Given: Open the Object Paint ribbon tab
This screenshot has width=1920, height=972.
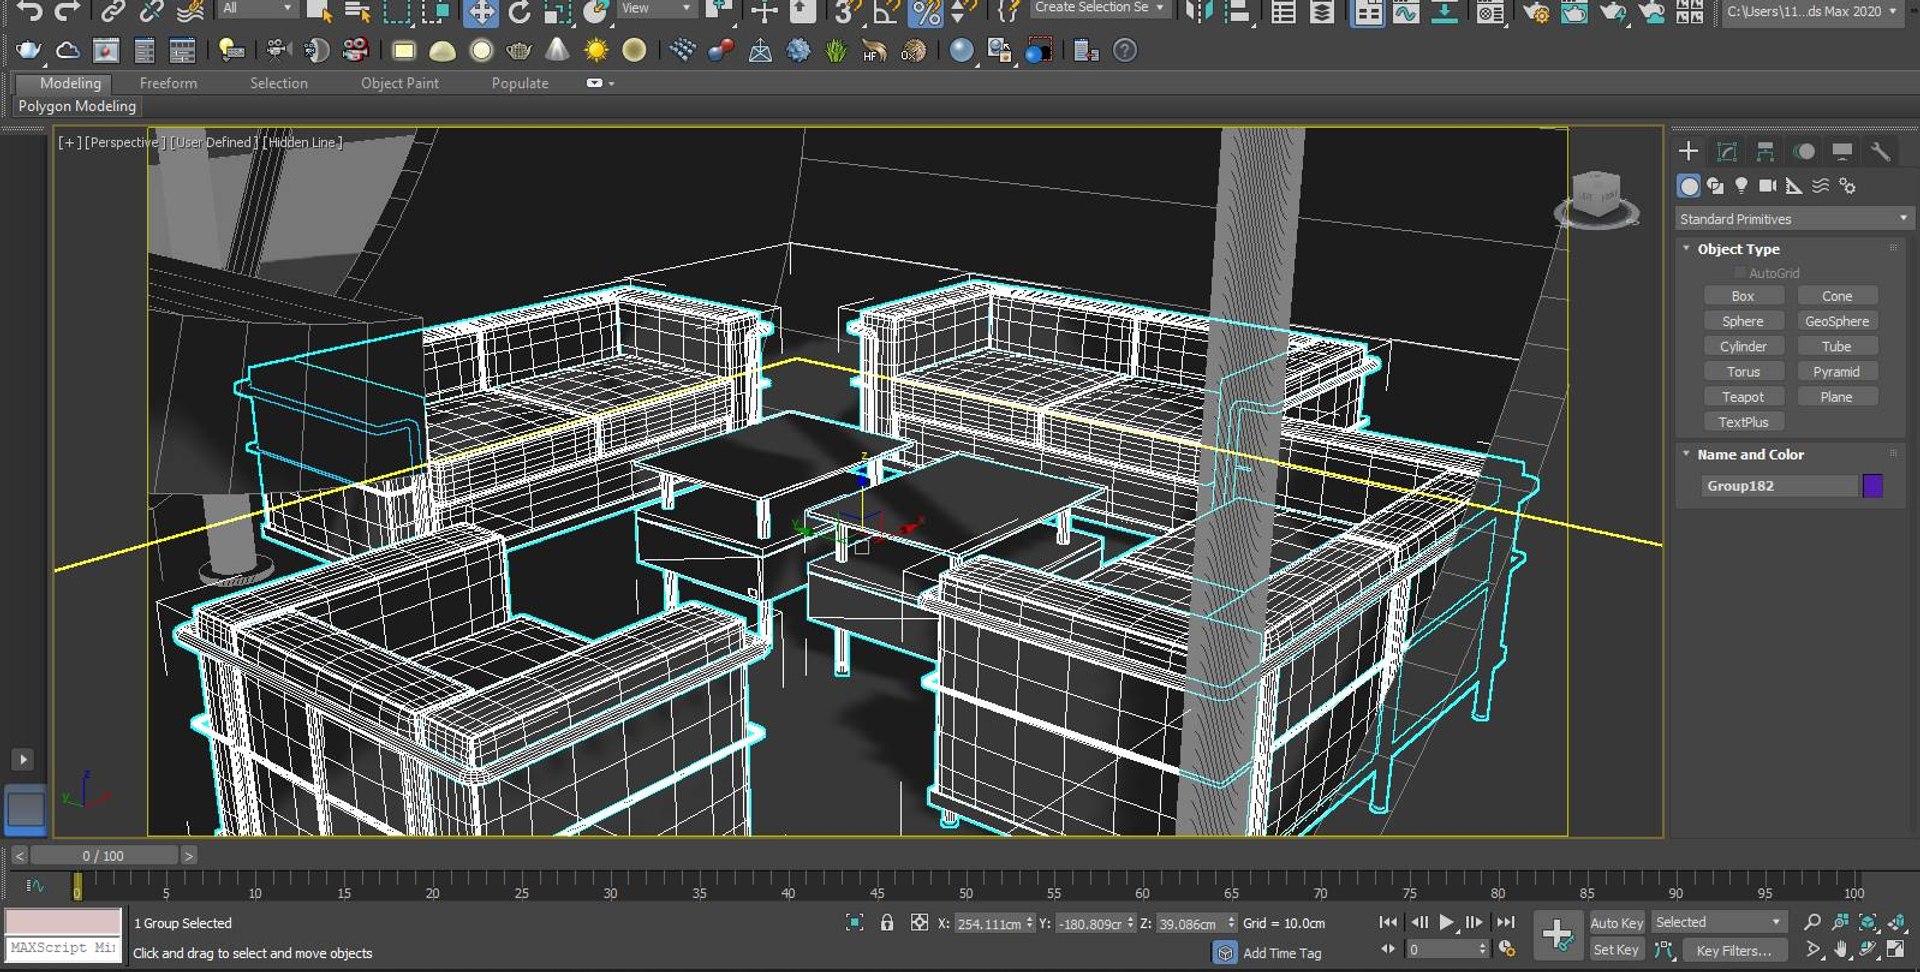Looking at the screenshot, I should click(399, 83).
